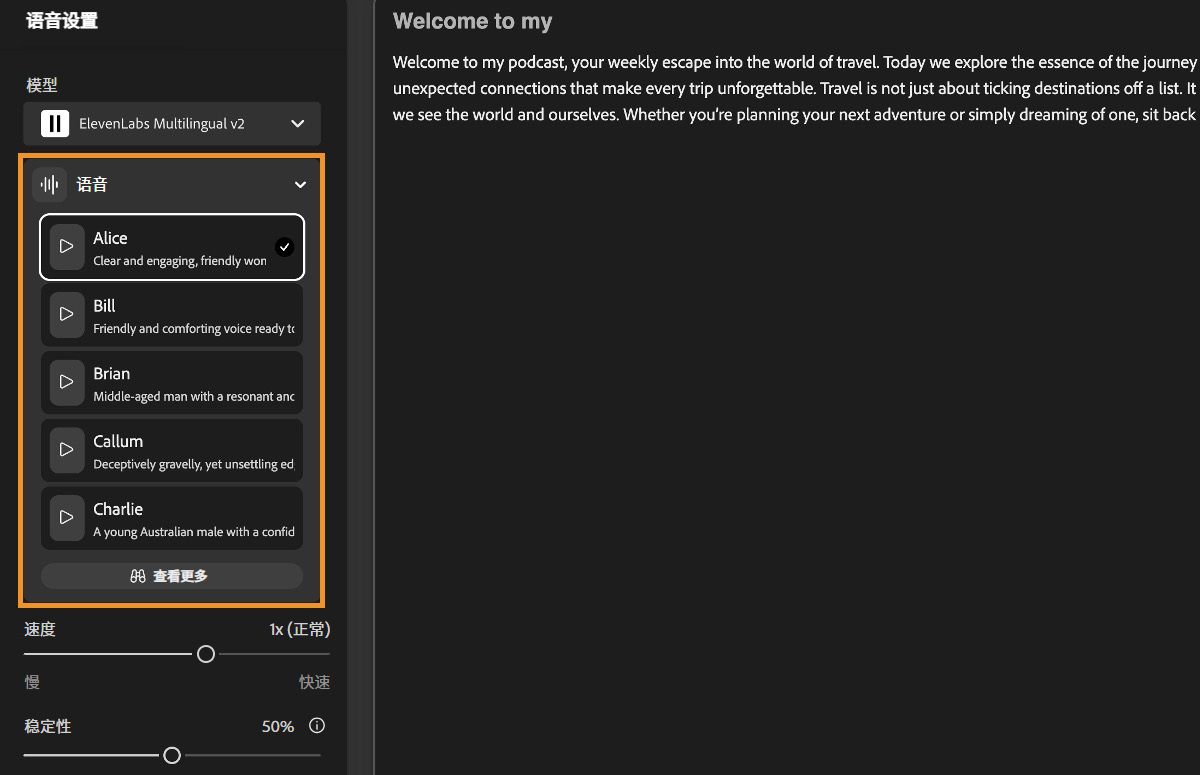Preview Brian's voice sample

(x=67, y=382)
